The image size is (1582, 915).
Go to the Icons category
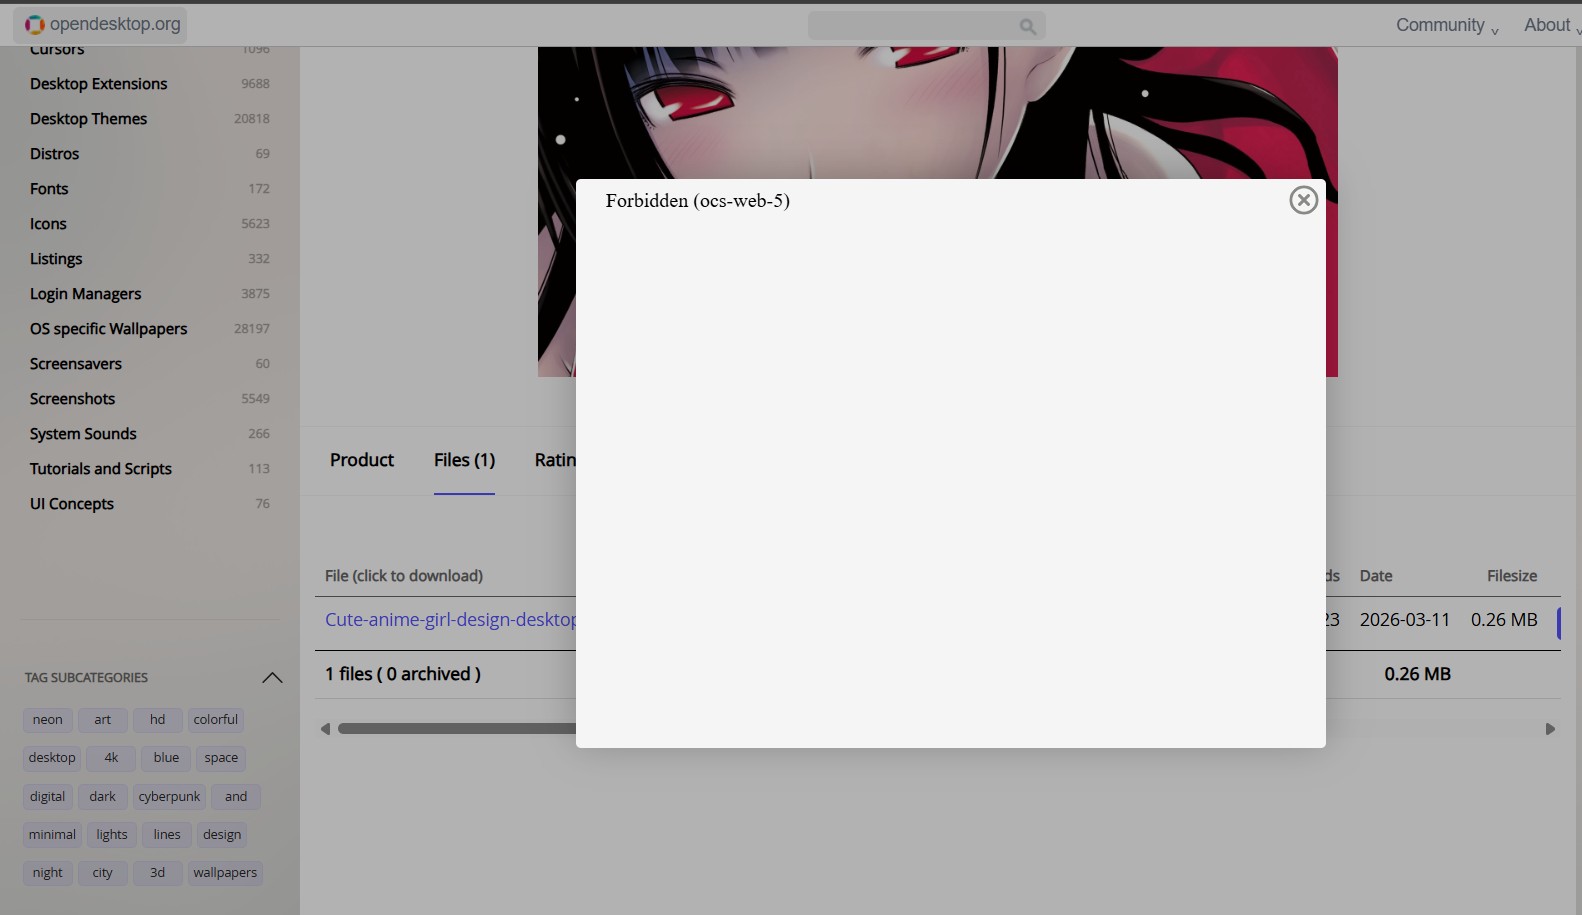48,224
